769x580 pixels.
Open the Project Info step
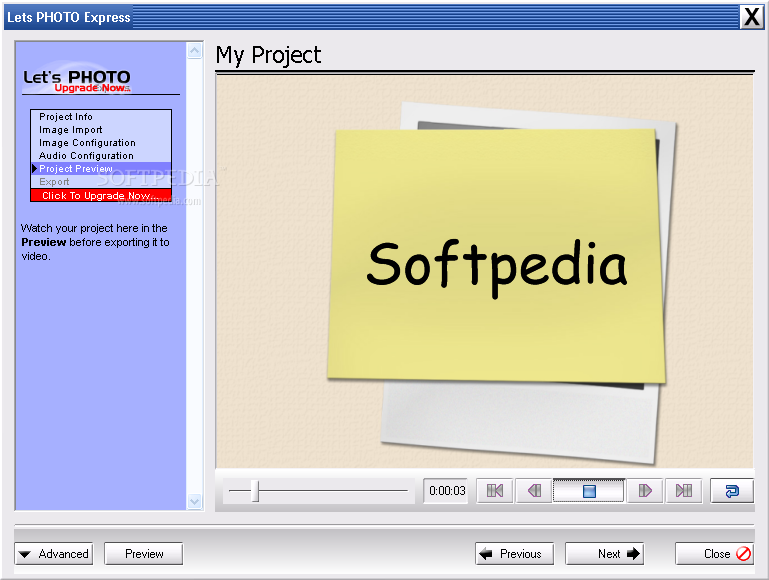click(x=101, y=117)
